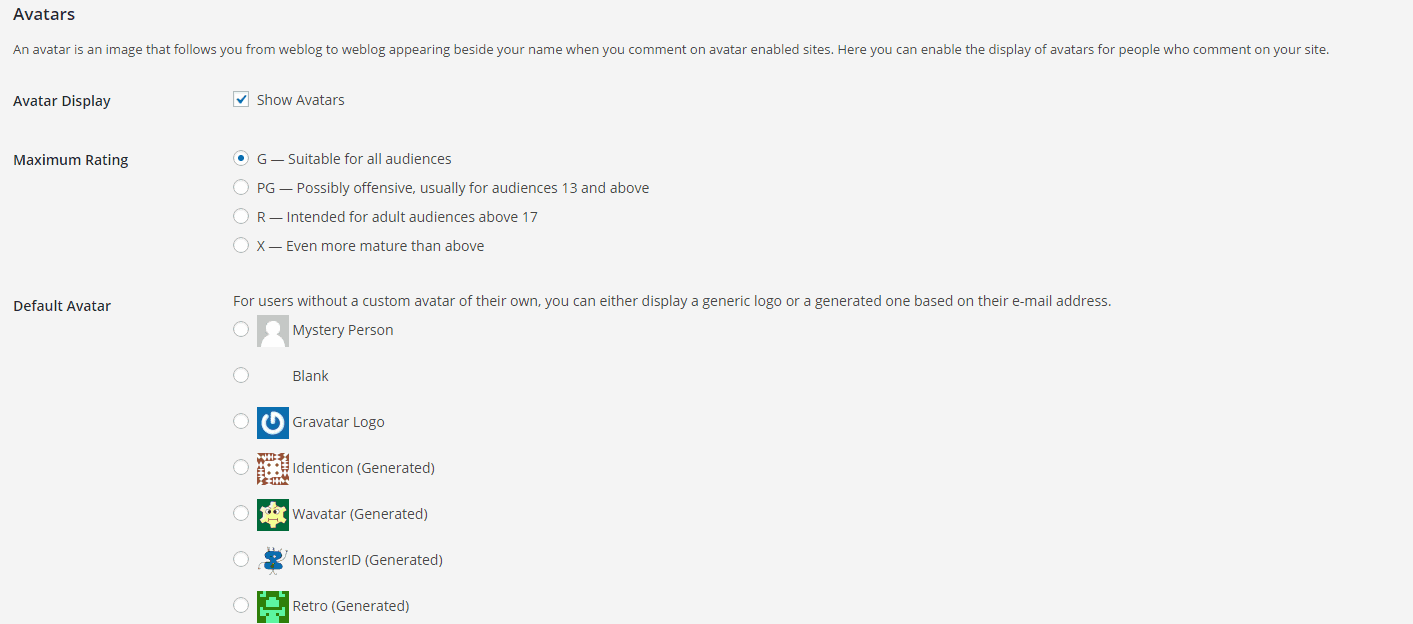Select Wavatar (Generated) radio button
1413x624 pixels.
pyautogui.click(x=241, y=513)
